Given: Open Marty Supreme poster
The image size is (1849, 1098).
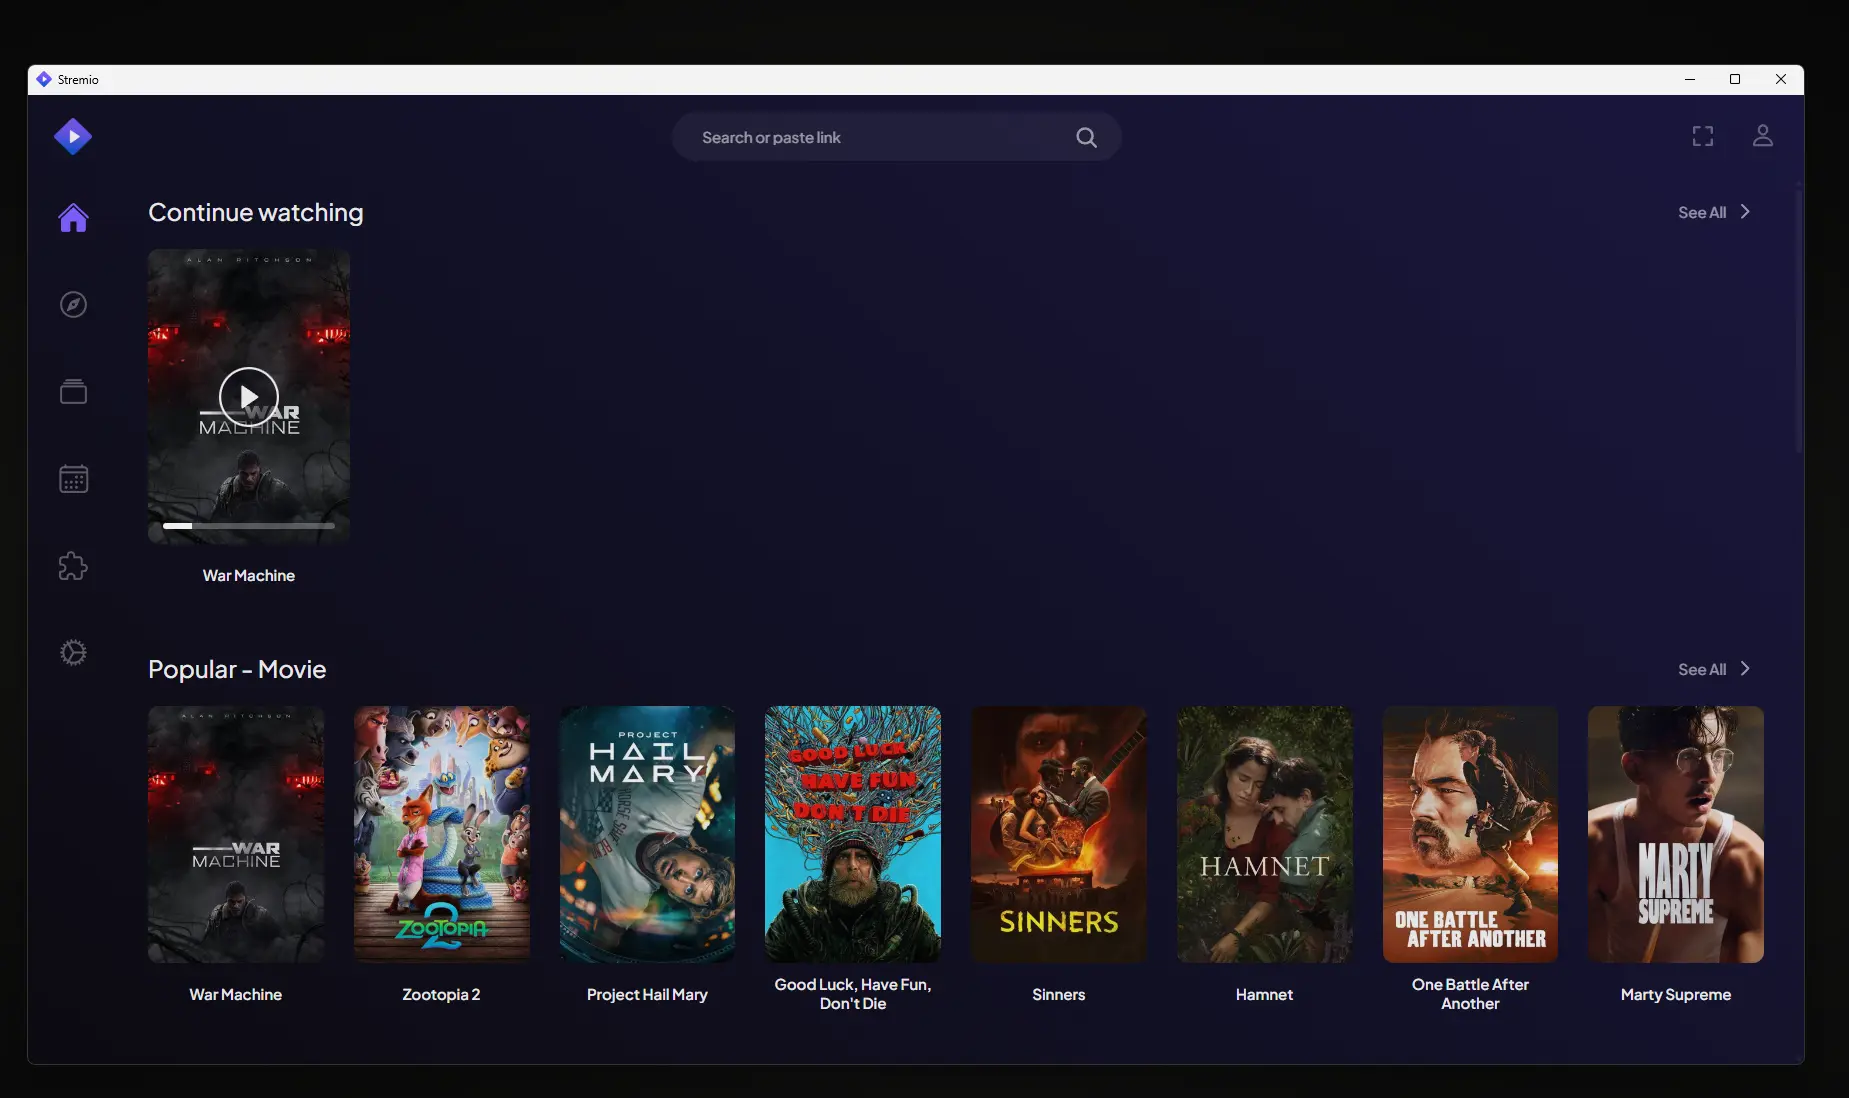Looking at the screenshot, I should coord(1676,834).
